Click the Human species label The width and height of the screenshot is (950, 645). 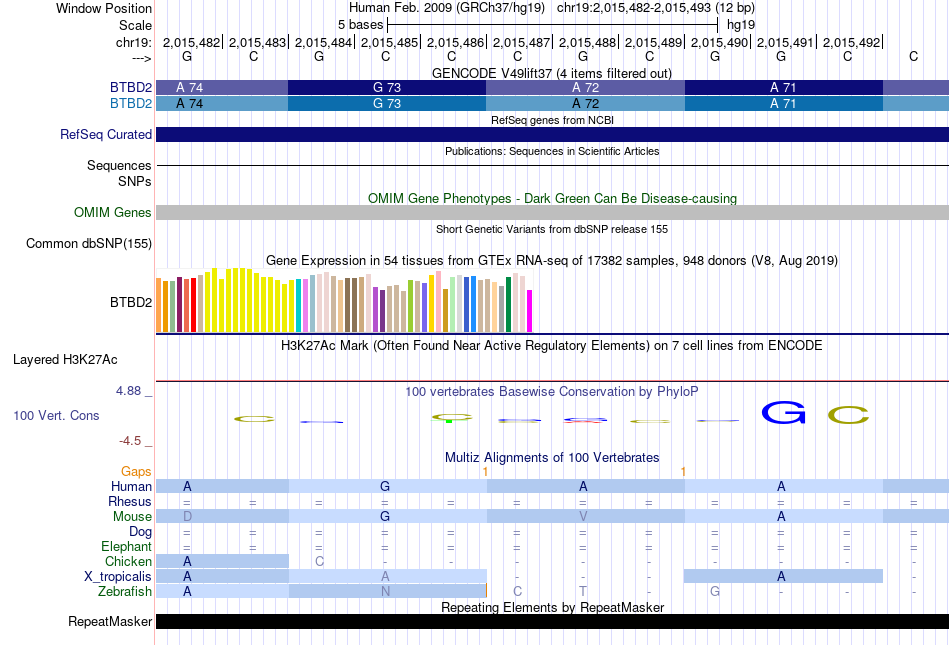(131, 486)
